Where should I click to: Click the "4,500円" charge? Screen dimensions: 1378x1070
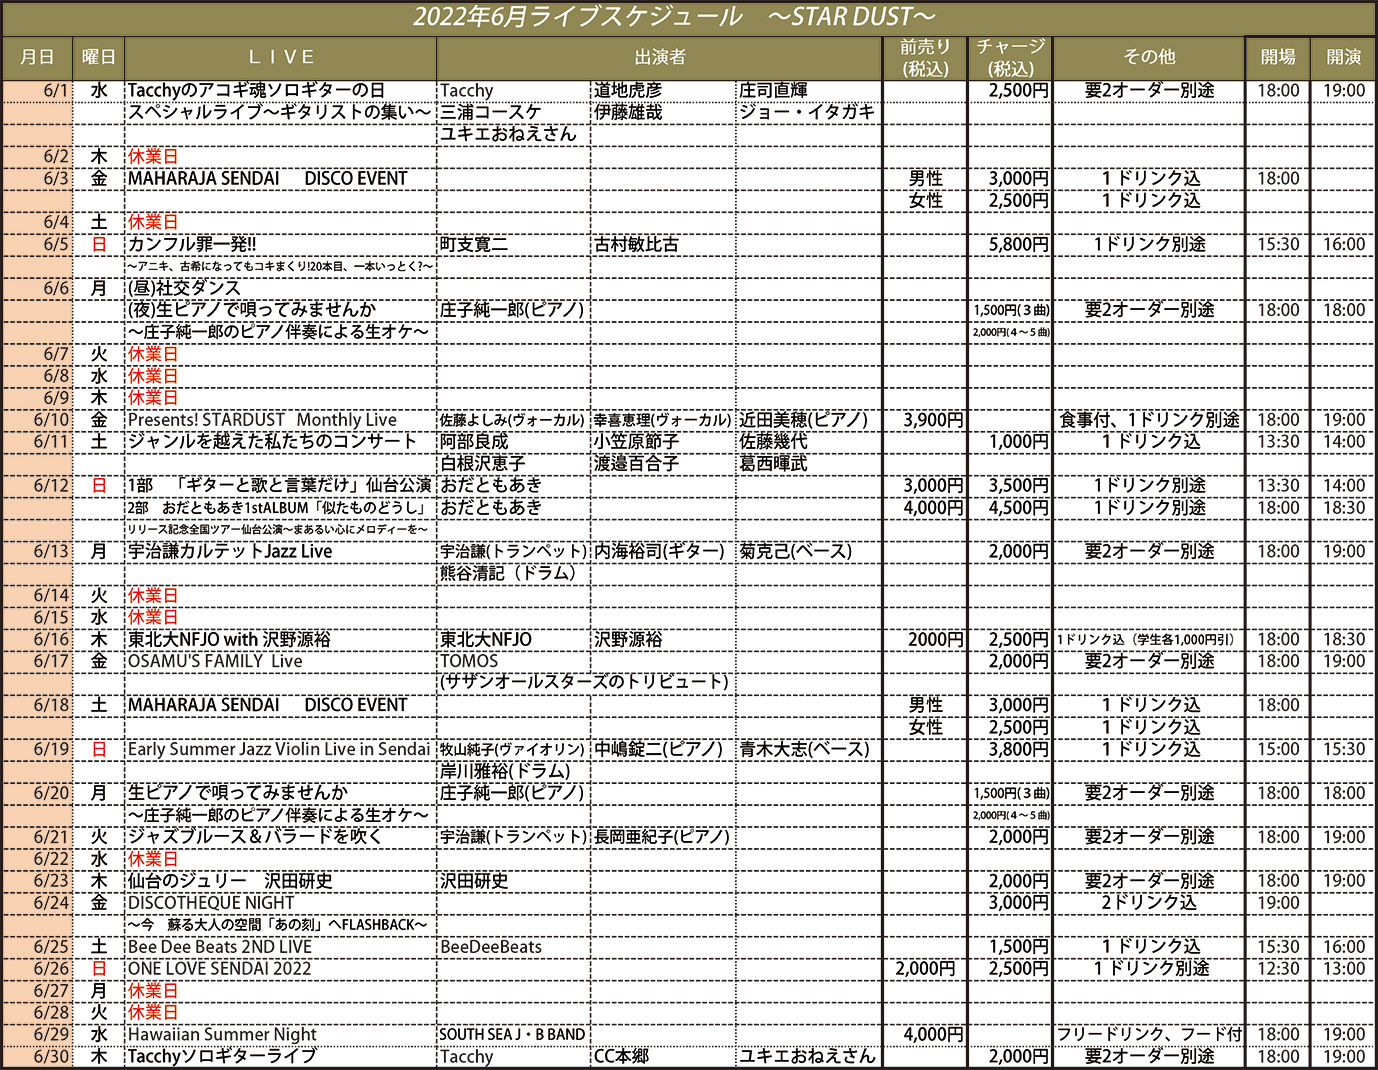(x=1019, y=507)
